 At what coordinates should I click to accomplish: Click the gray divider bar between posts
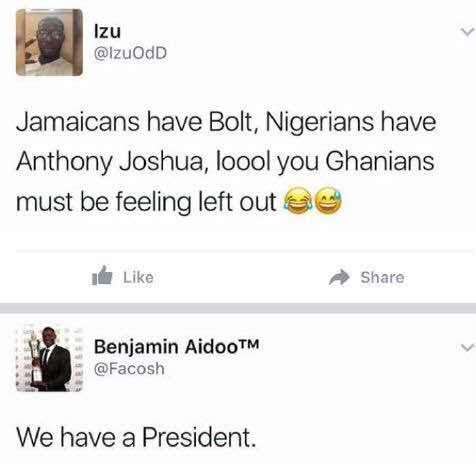click(x=238, y=308)
